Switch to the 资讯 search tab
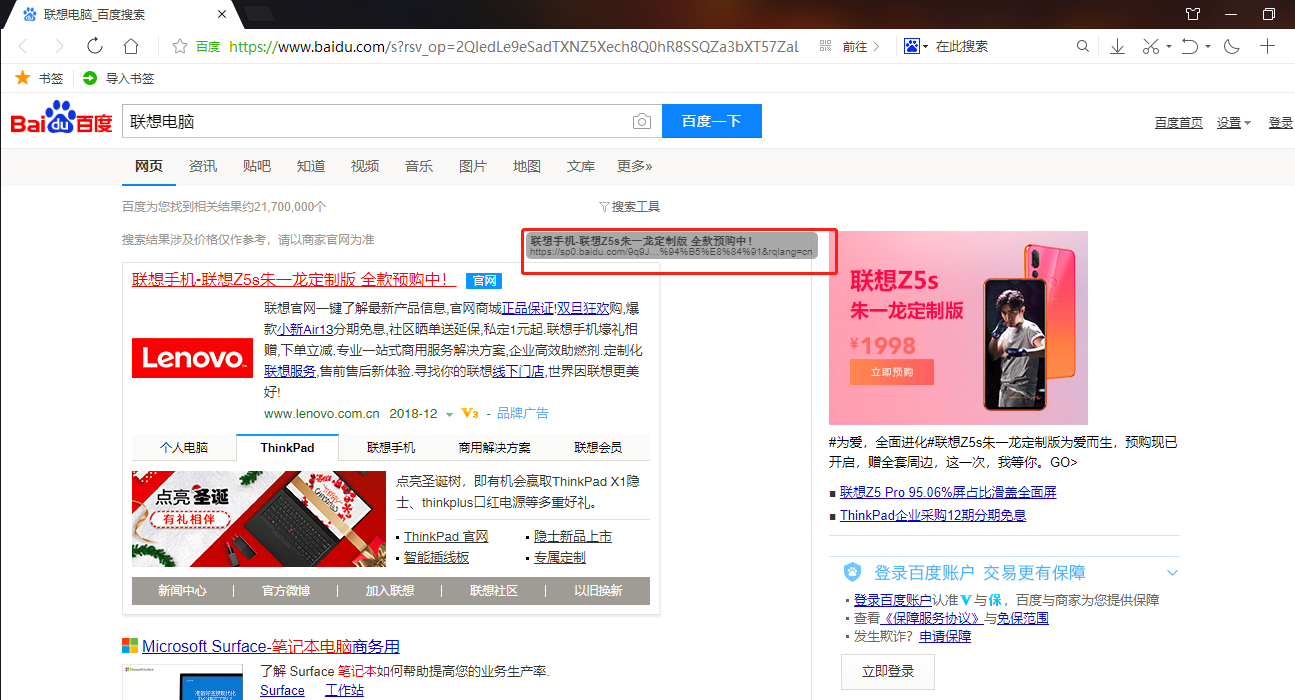Viewport: 1295px width, 700px height. [203, 166]
